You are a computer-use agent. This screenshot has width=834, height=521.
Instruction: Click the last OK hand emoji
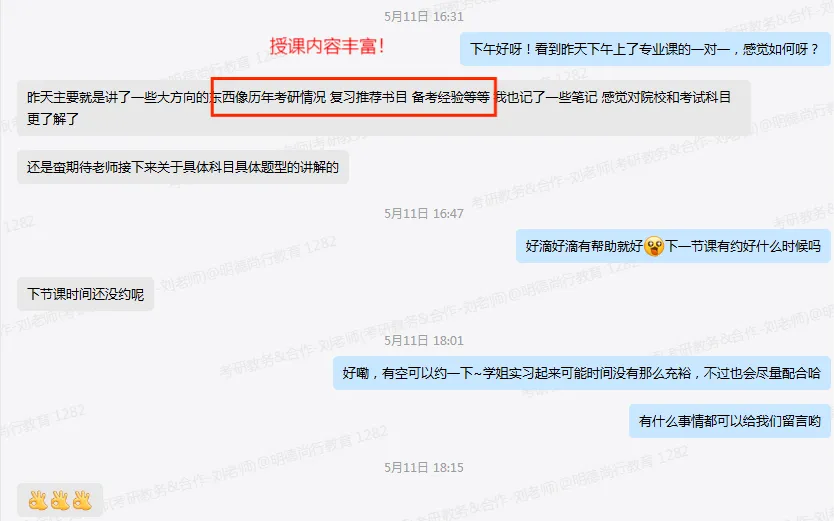82,500
